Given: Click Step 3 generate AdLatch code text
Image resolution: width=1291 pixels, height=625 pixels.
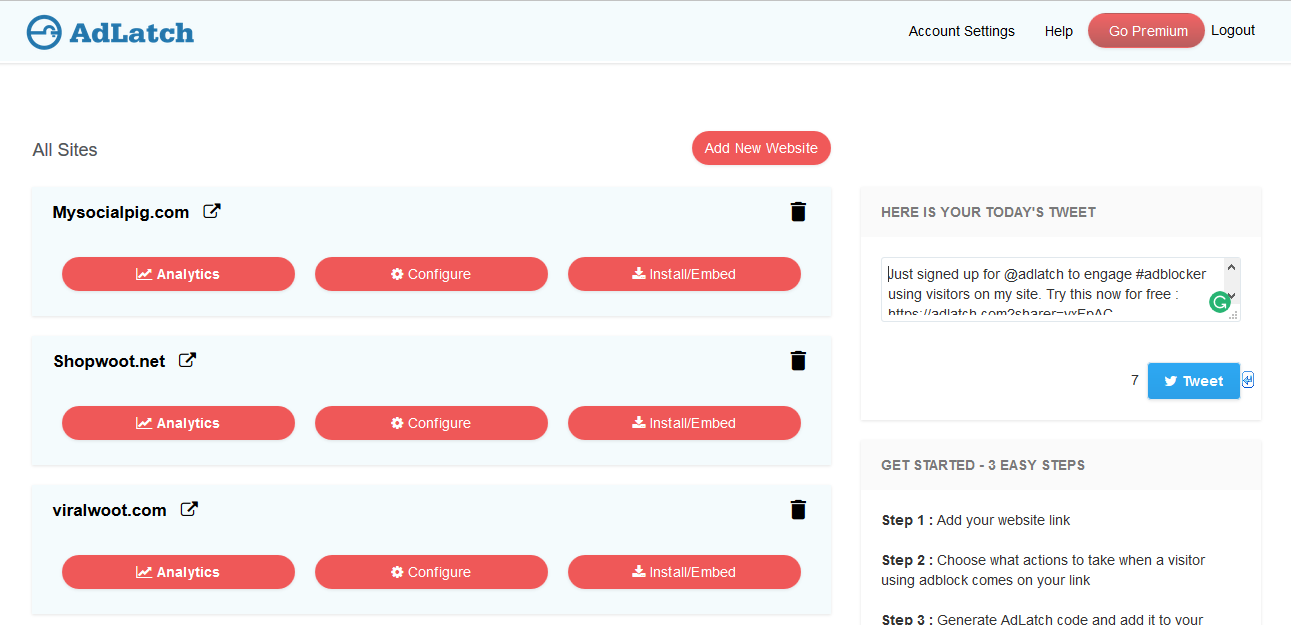Looking at the screenshot, I should 1042,620.
